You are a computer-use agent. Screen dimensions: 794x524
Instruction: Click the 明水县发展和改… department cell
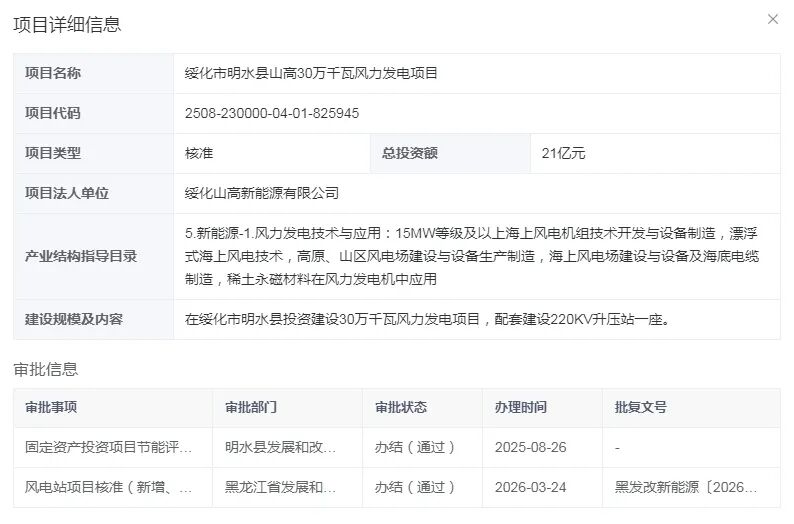(x=280, y=447)
